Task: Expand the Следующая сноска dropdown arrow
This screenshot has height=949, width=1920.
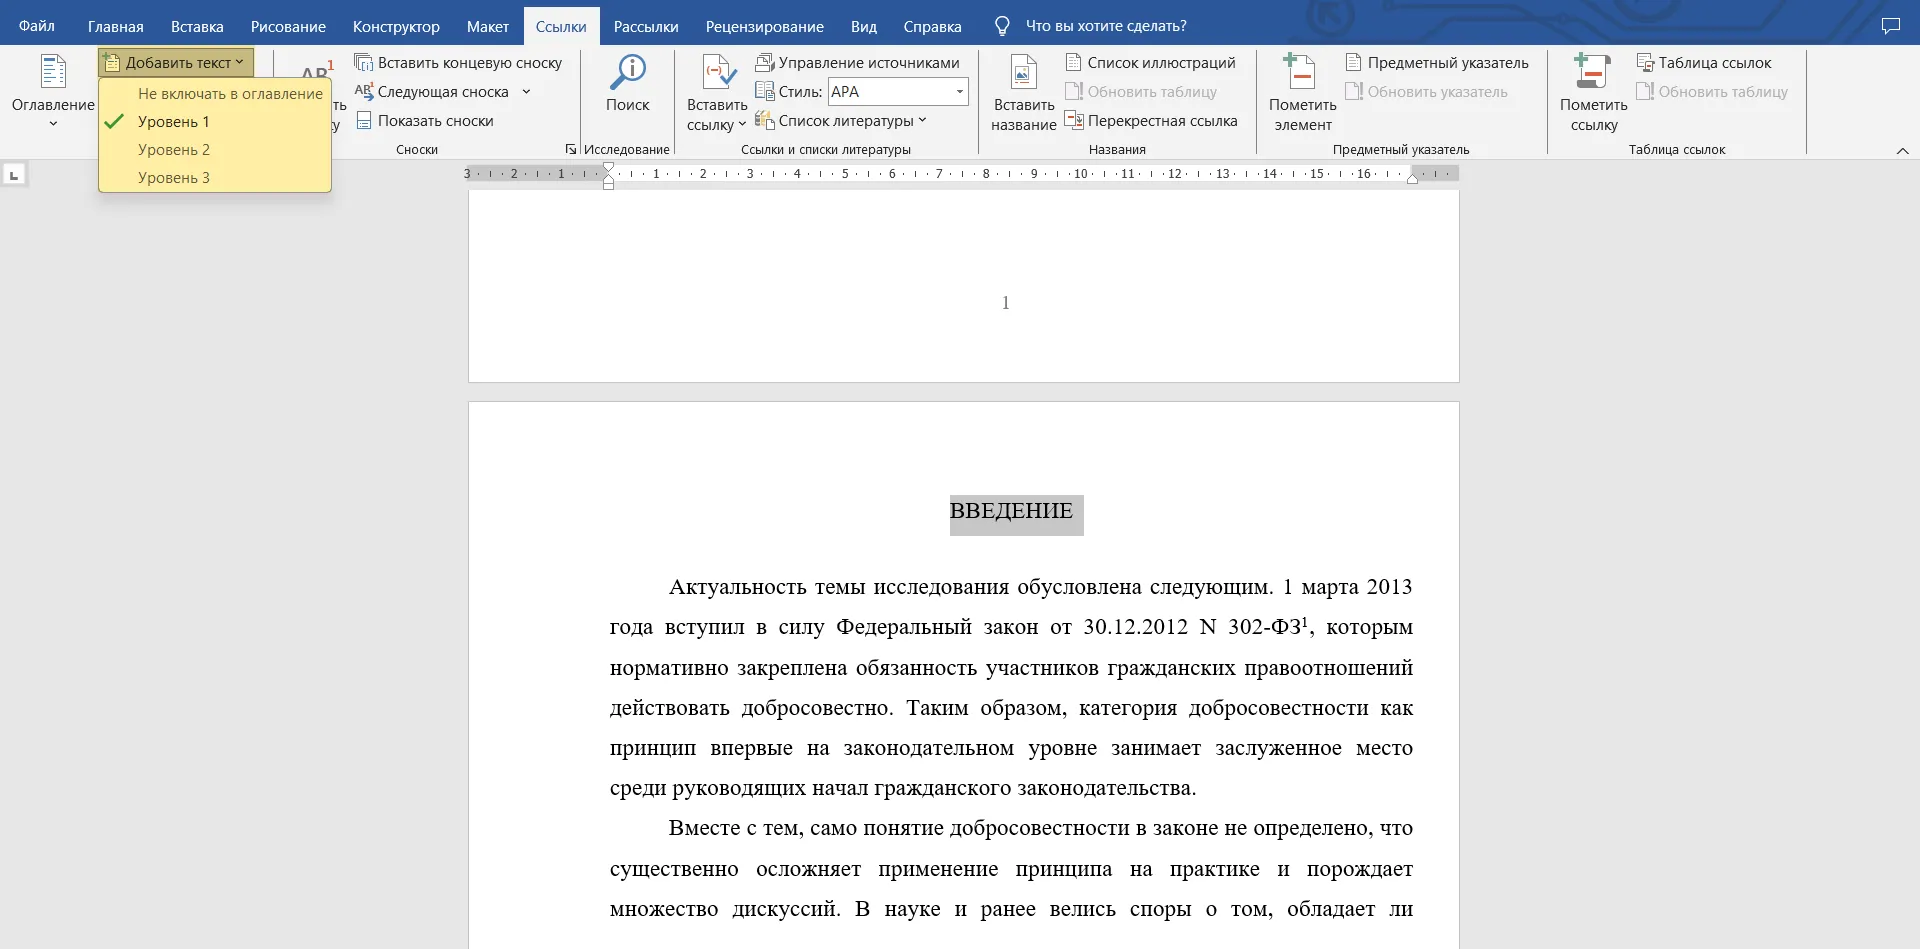Action: [526, 91]
